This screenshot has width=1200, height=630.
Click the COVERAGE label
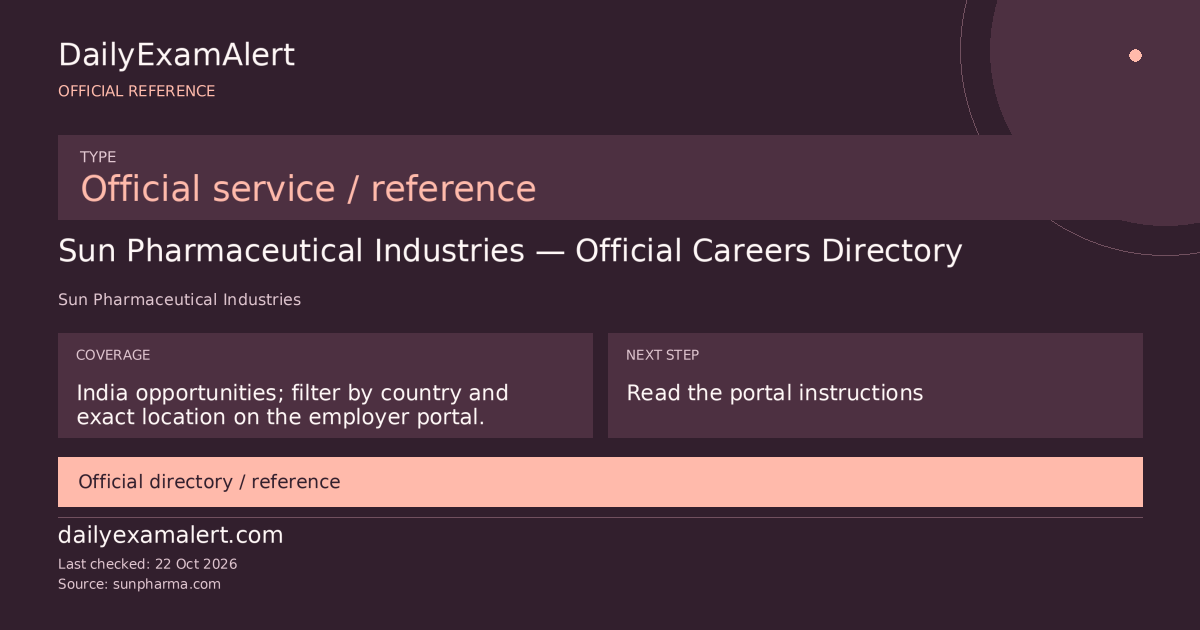click(x=113, y=355)
